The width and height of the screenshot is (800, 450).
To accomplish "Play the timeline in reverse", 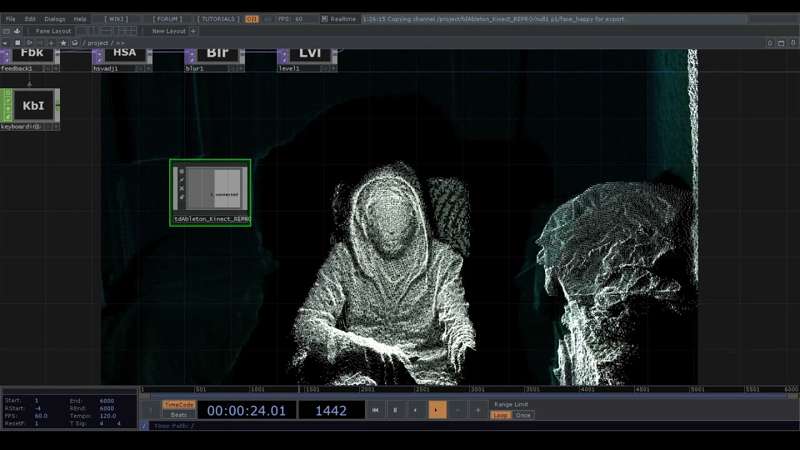I will click(416, 410).
